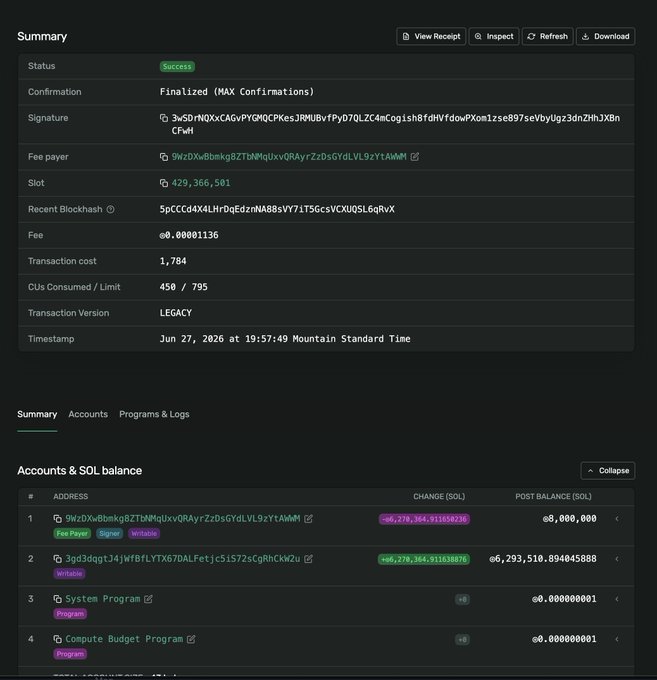
Task: Click post balance 6,293,510.894045888 value
Action: coord(543,559)
